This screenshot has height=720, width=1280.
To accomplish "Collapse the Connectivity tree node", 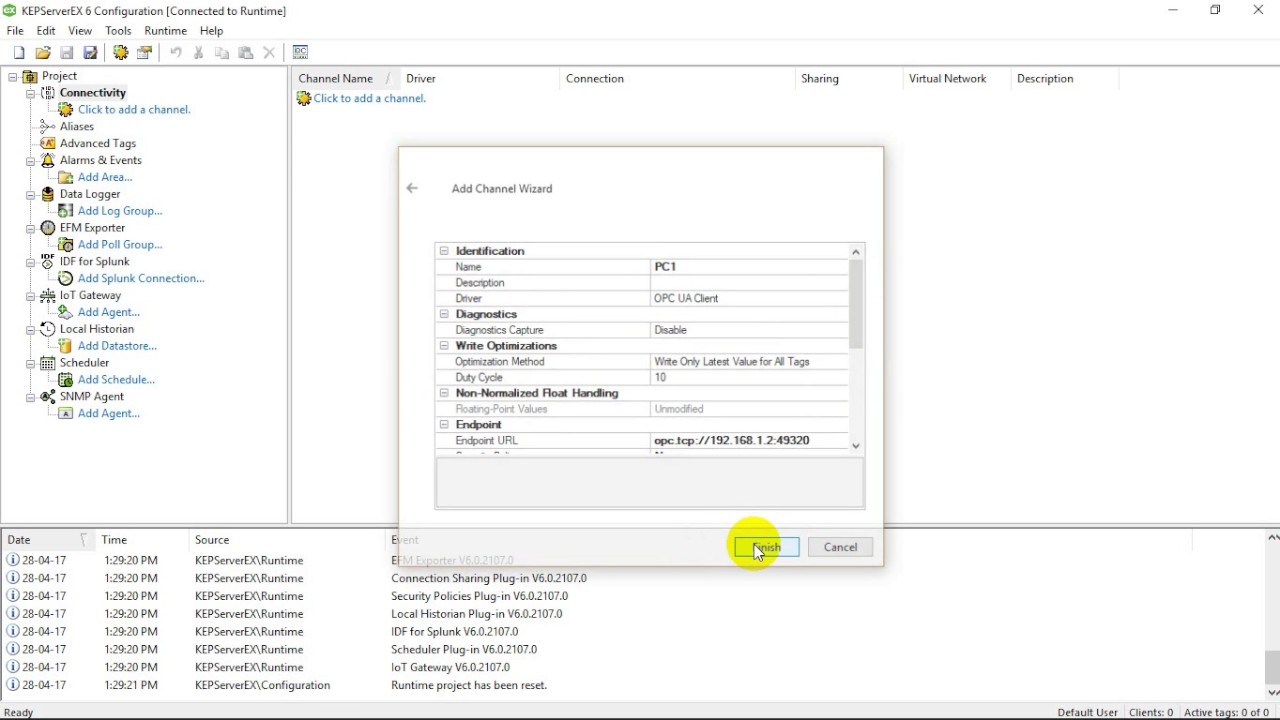I will click(x=30, y=93).
